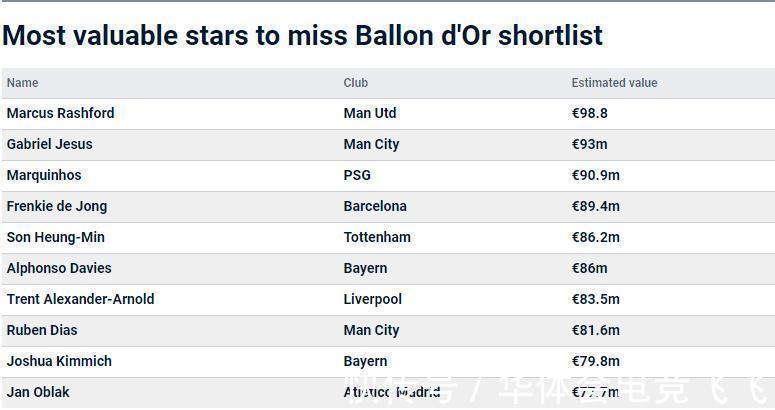Select the Son Heung-Min row name
Viewport: 775px width, 410px height.
[55, 237]
